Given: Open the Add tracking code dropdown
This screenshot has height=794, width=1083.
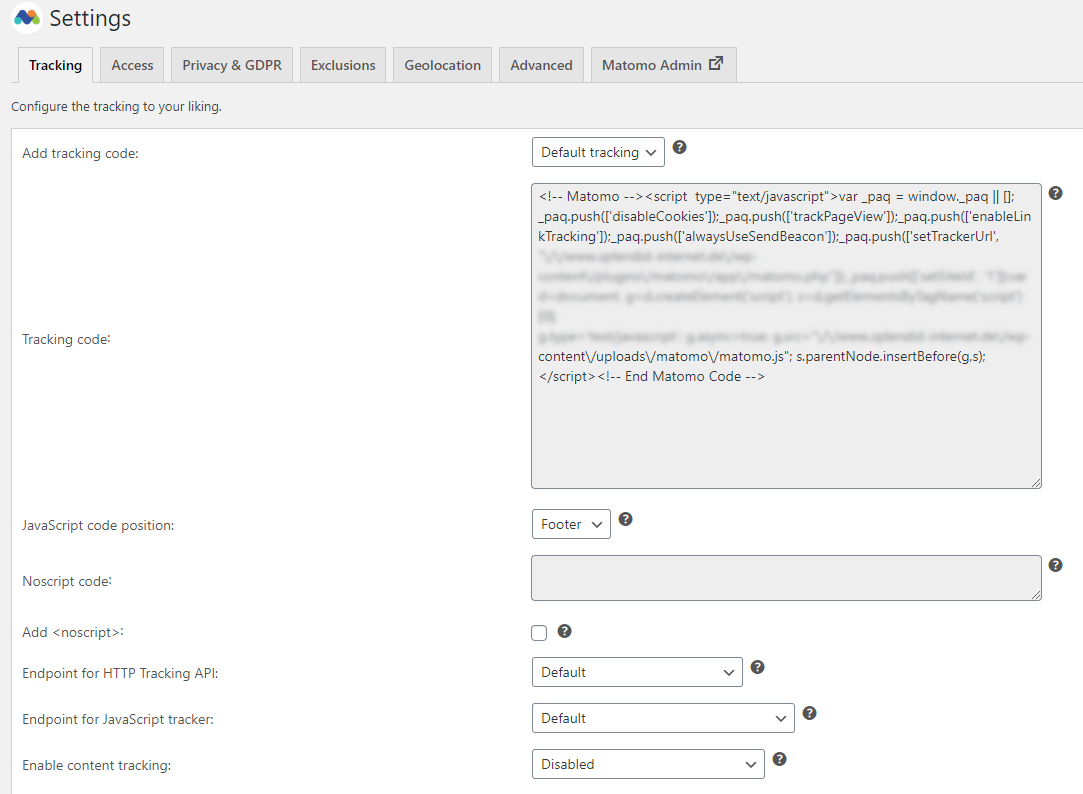Looking at the screenshot, I should pyautogui.click(x=598, y=152).
